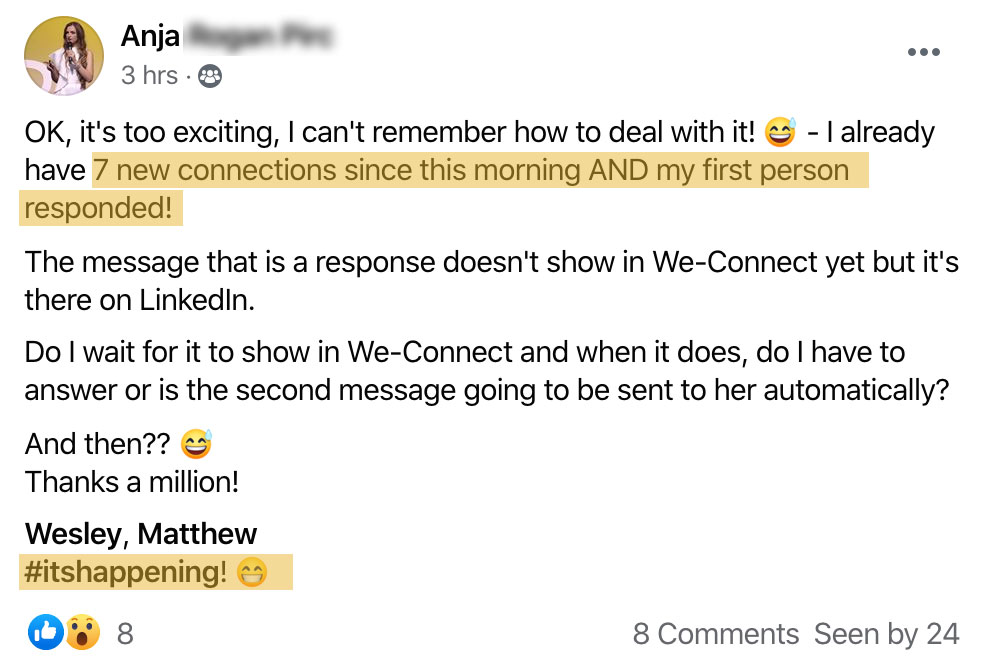Show the "Seen by 24" viewers list
This screenshot has height=668, width=982.
click(886, 633)
